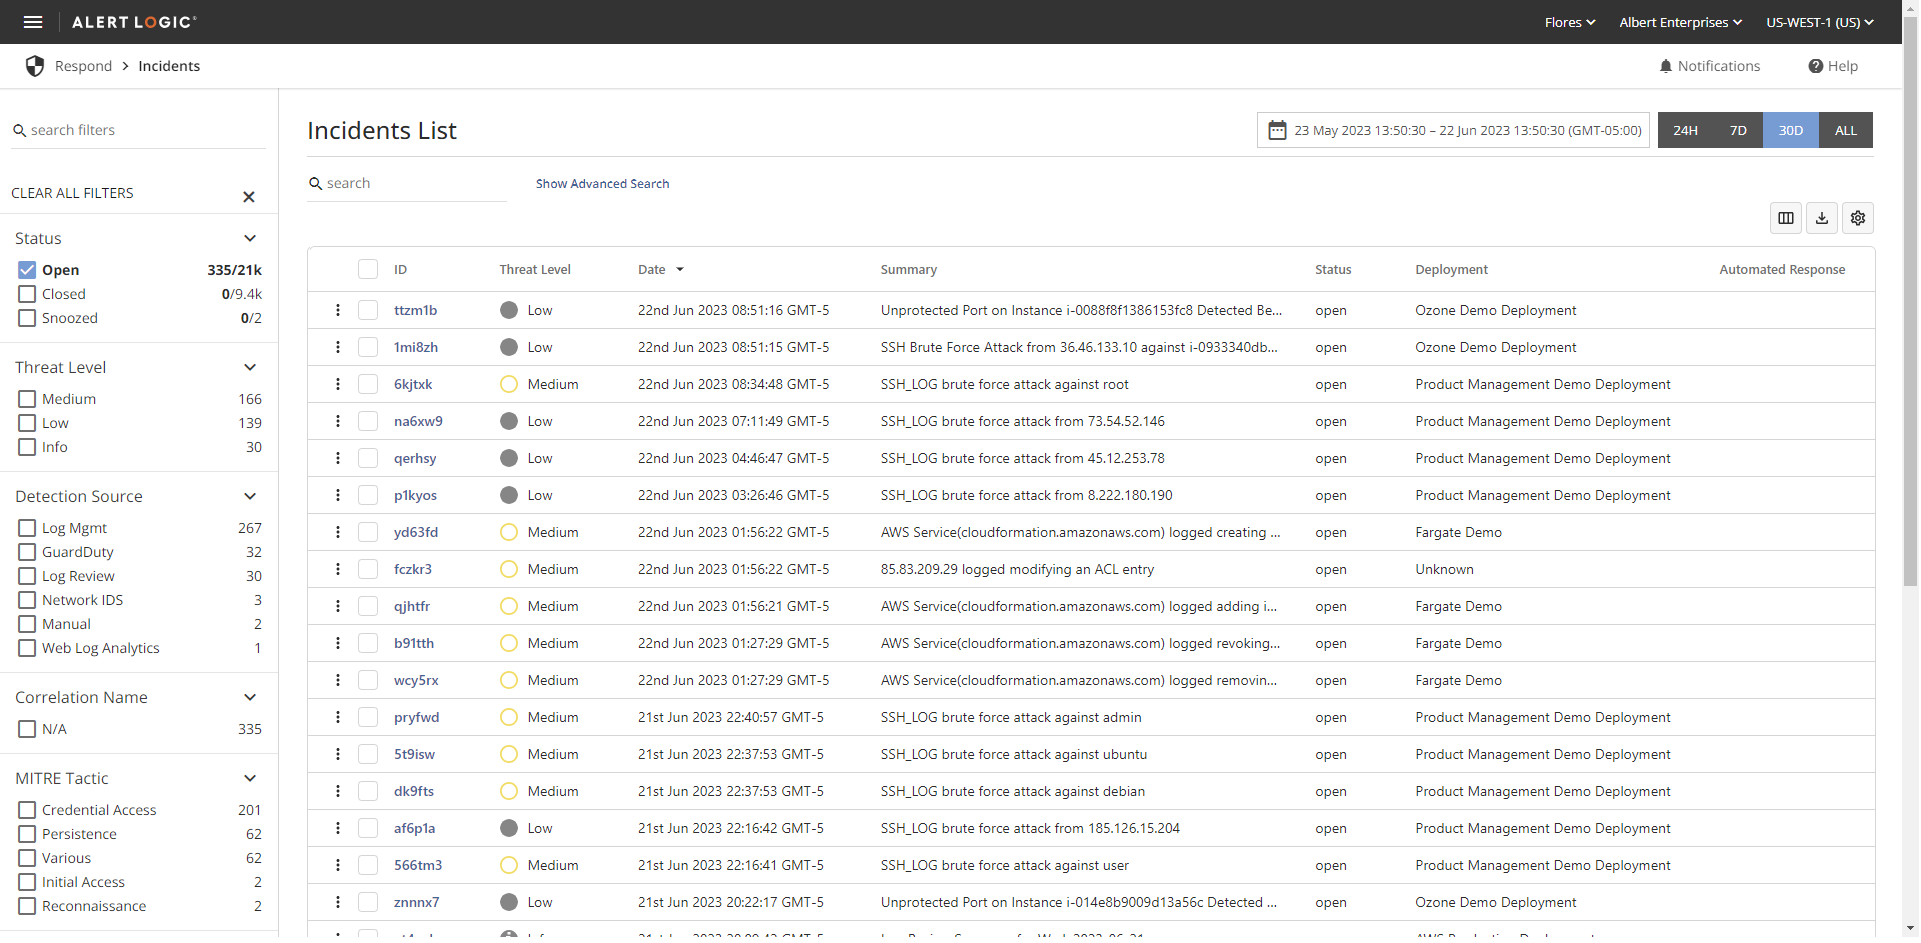Click the Low threat icon for p1kyos
The width and height of the screenshot is (1921, 943).
[509, 495]
